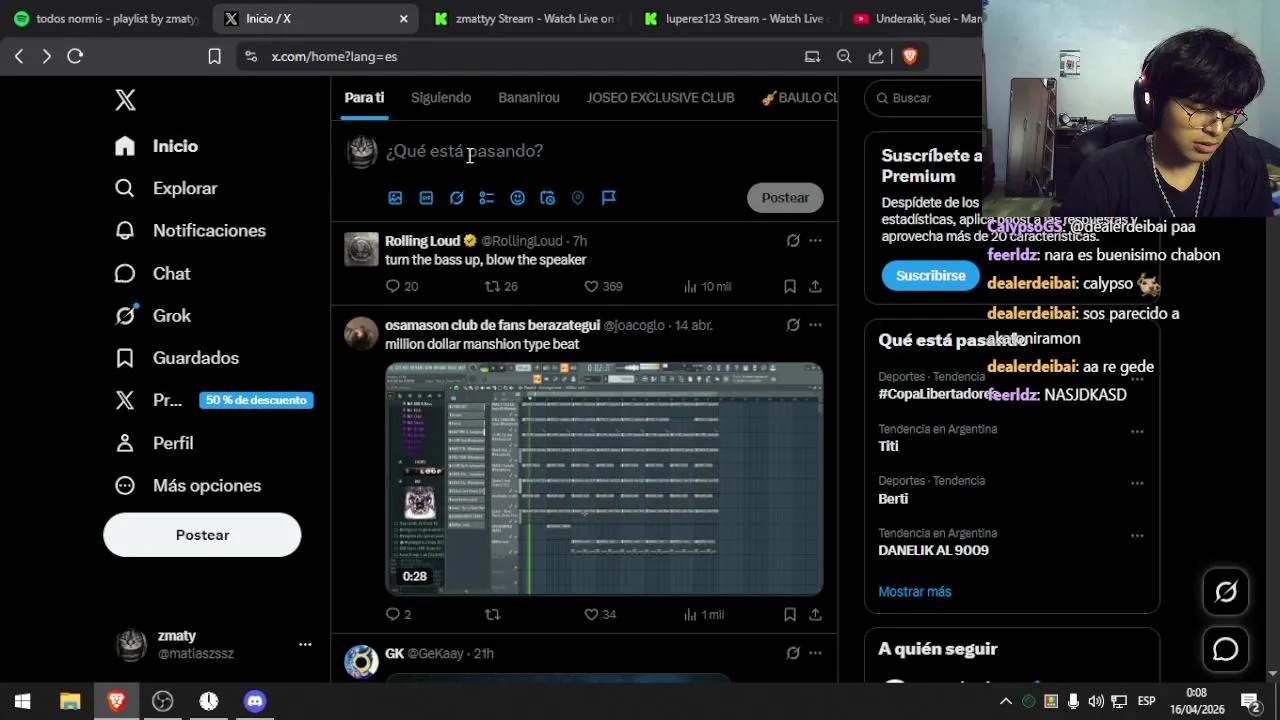1280x720 pixels.
Task: Open Explorar in sidebar
Action: coord(166,188)
